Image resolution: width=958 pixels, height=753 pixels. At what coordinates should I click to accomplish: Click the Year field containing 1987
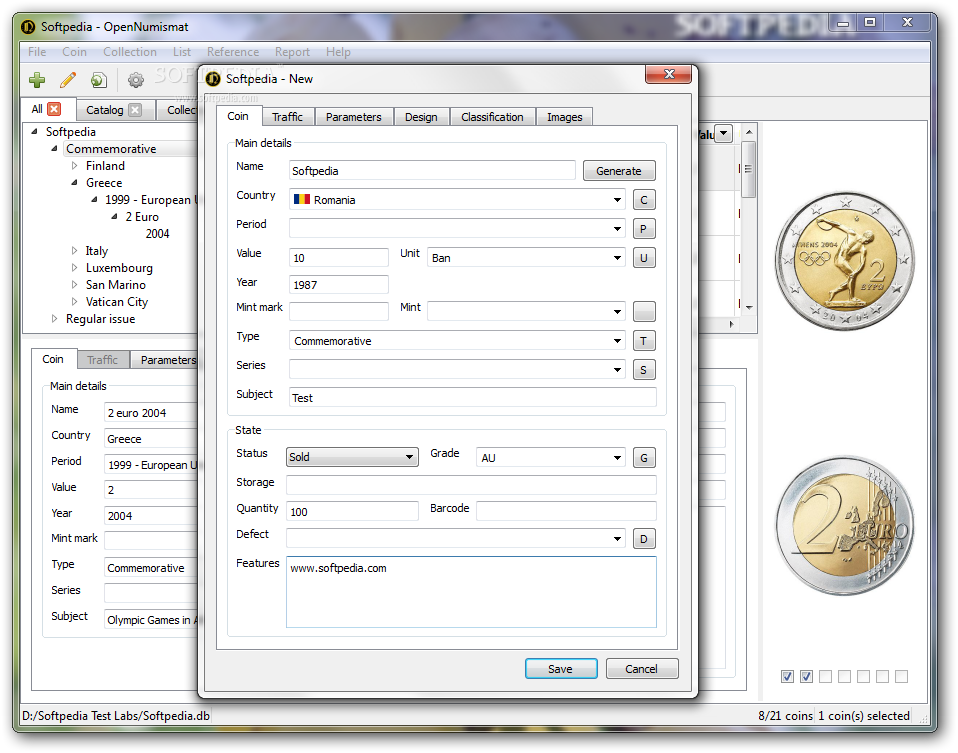click(x=338, y=284)
